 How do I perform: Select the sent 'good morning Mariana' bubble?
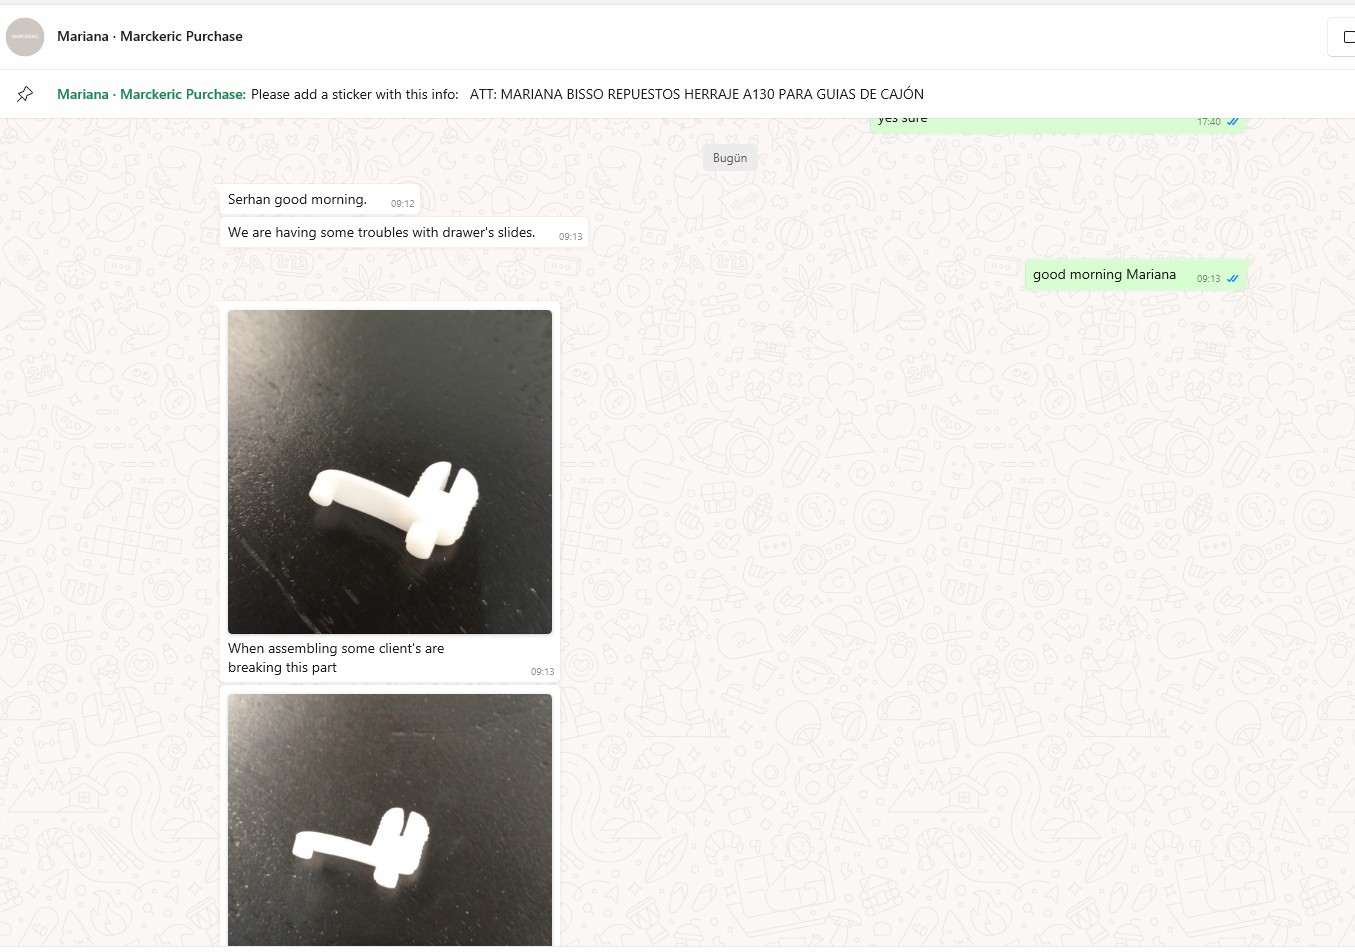[x=1136, y=275]
